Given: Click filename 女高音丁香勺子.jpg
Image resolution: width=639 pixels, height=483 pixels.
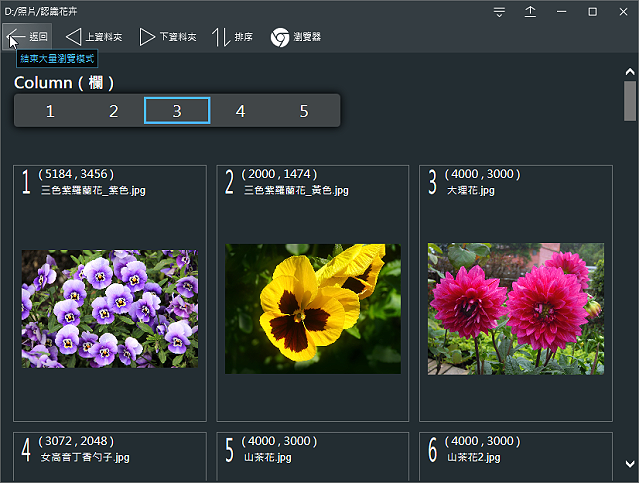Looking at the screenshot, I should coord(85,457).
